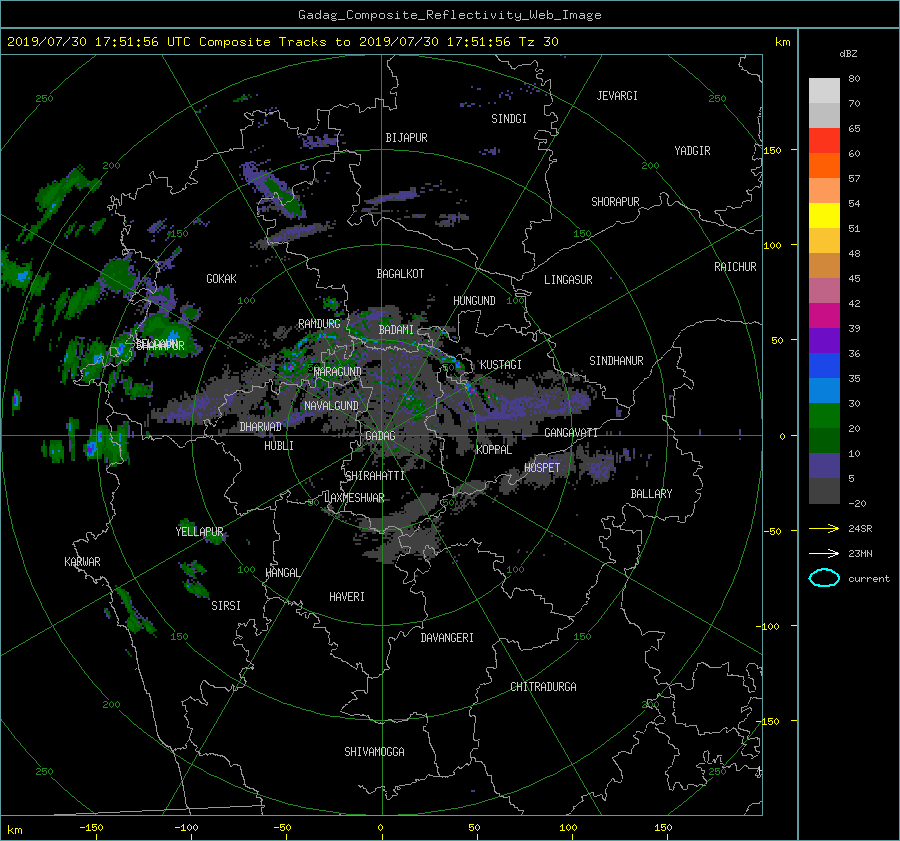Select the light blue 35 dBZ legend swatch
The width and height of the screenshot is (900, 841).
click(824, 390)
